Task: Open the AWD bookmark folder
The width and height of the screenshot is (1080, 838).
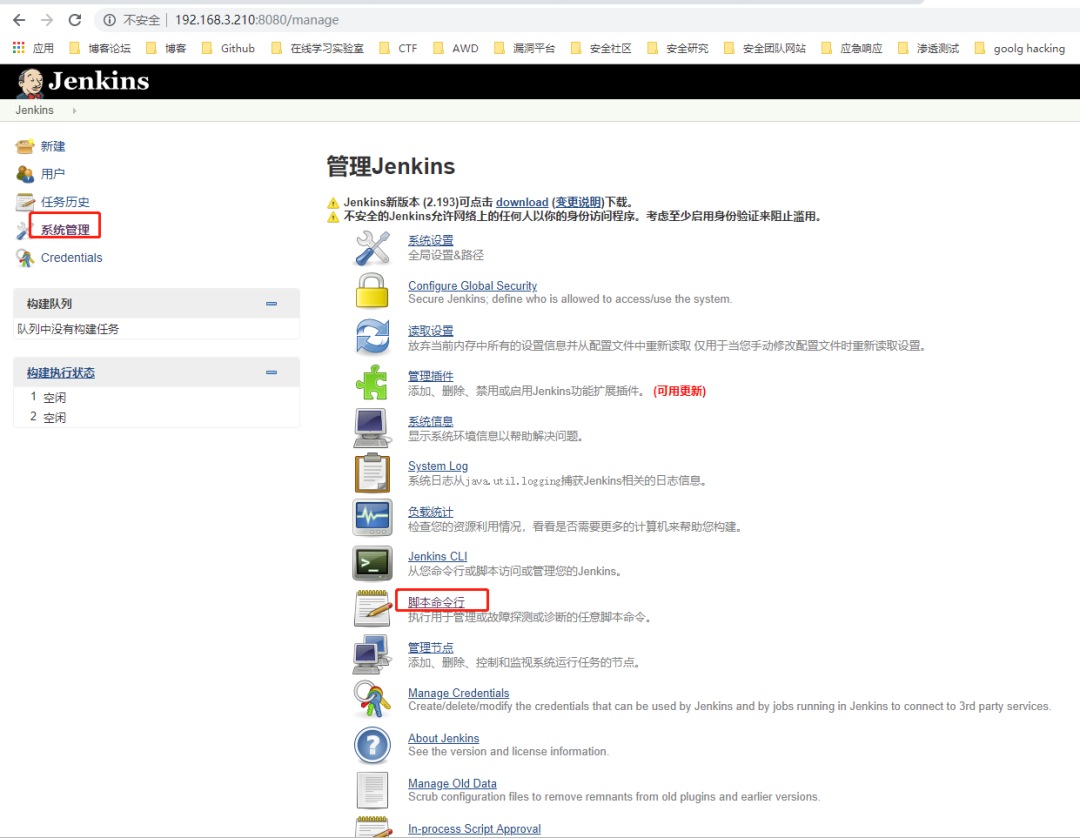Action: pyautogui.click(x=455, y=48)
